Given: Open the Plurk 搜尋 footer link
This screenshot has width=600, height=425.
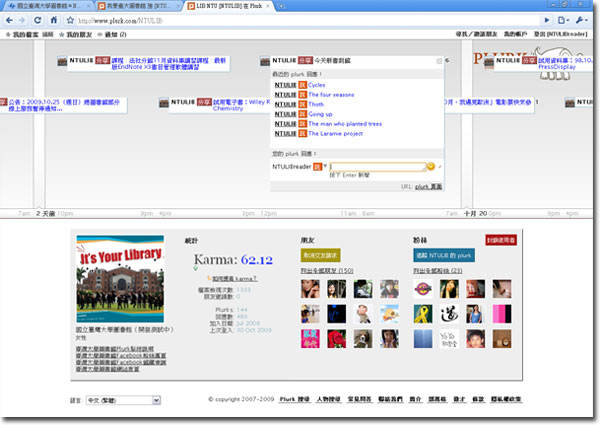Looking at the screenshot, I should pos(294,399).
